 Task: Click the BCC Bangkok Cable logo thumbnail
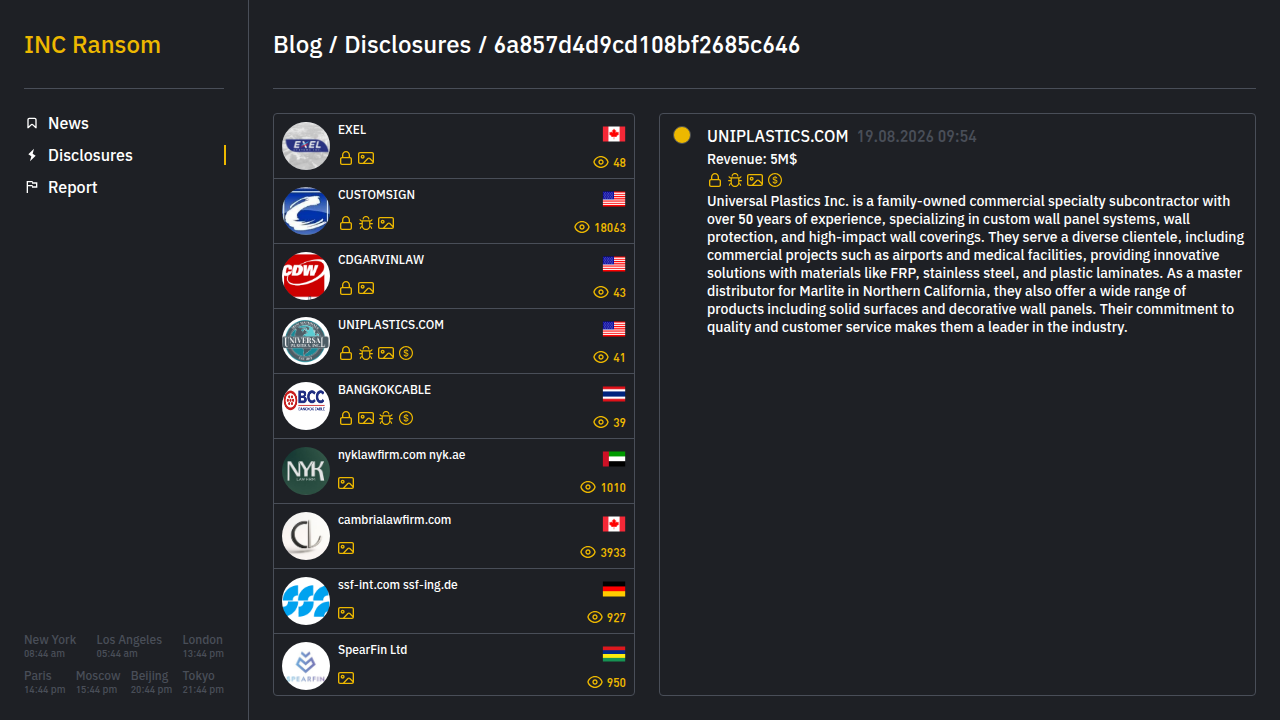pos(306,406)
